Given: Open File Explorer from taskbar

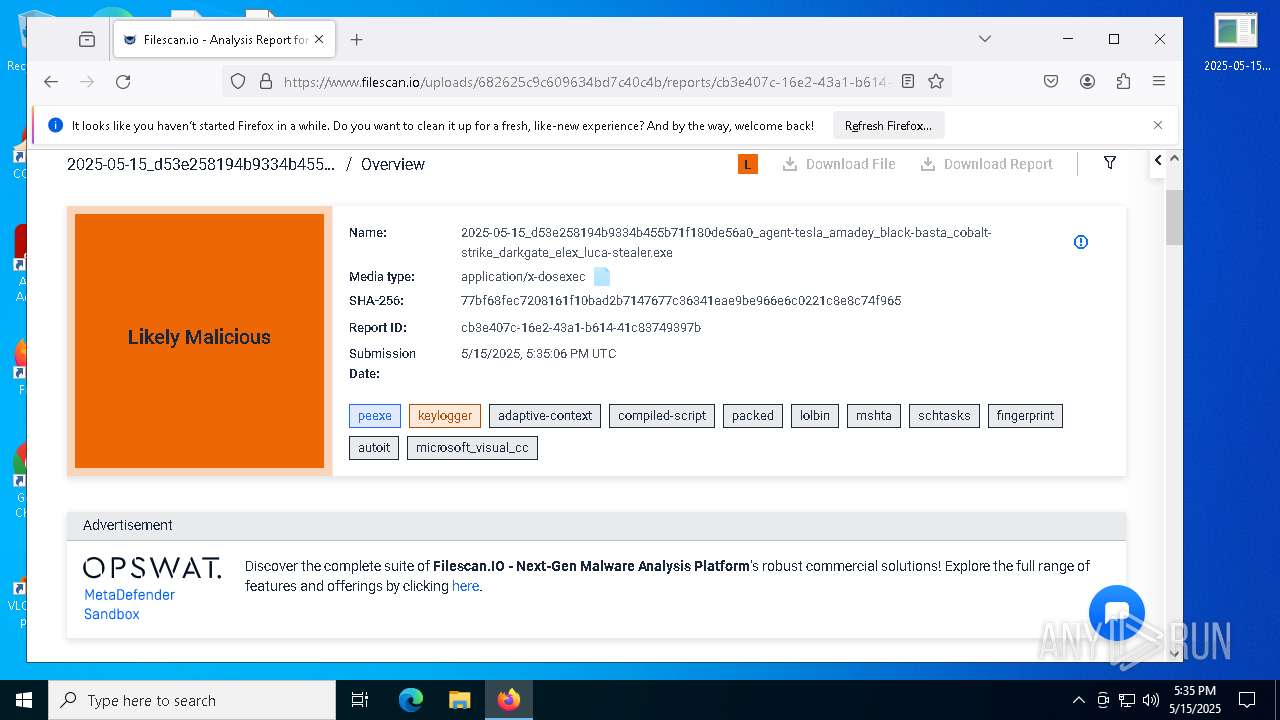Looking at the screenshot, I should click(x=459, y=700).
